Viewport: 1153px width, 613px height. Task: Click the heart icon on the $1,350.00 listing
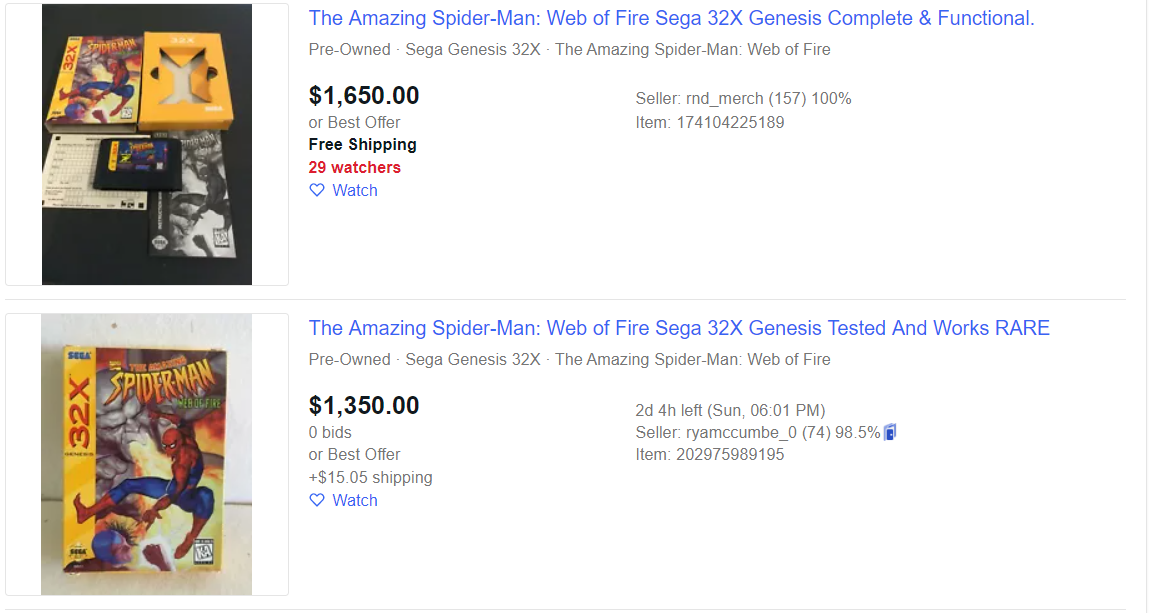317,500
